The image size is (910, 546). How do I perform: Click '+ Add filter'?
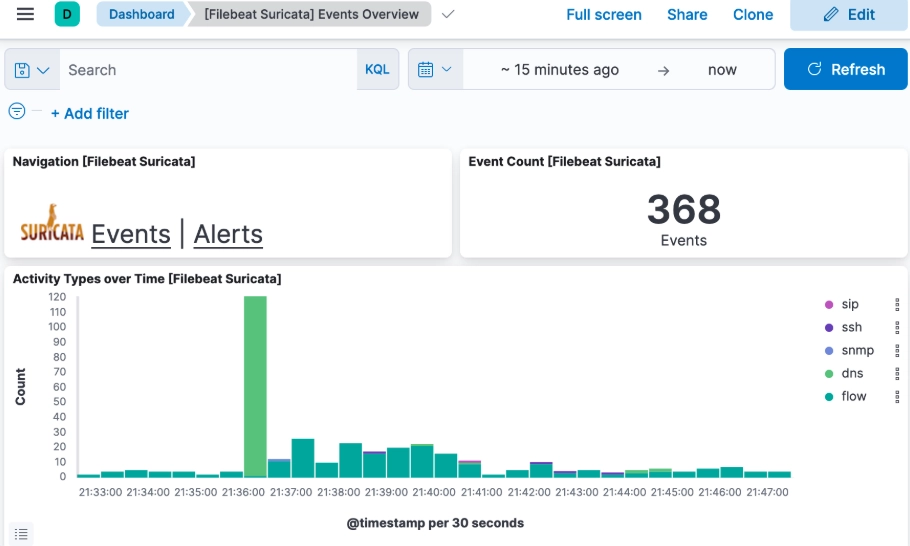[x=90, y=114]
